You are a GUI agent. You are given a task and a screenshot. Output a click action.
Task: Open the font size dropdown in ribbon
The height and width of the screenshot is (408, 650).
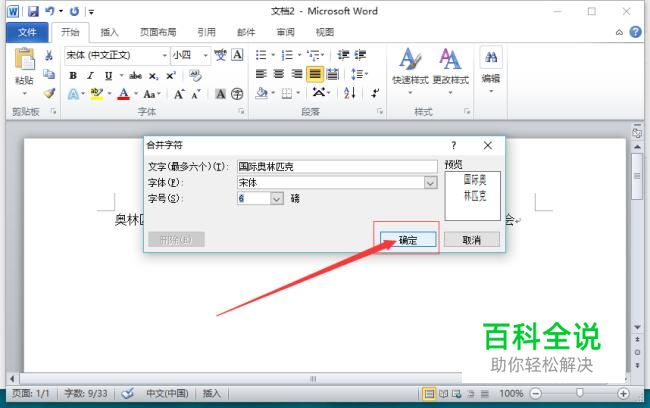coord(205,56)
